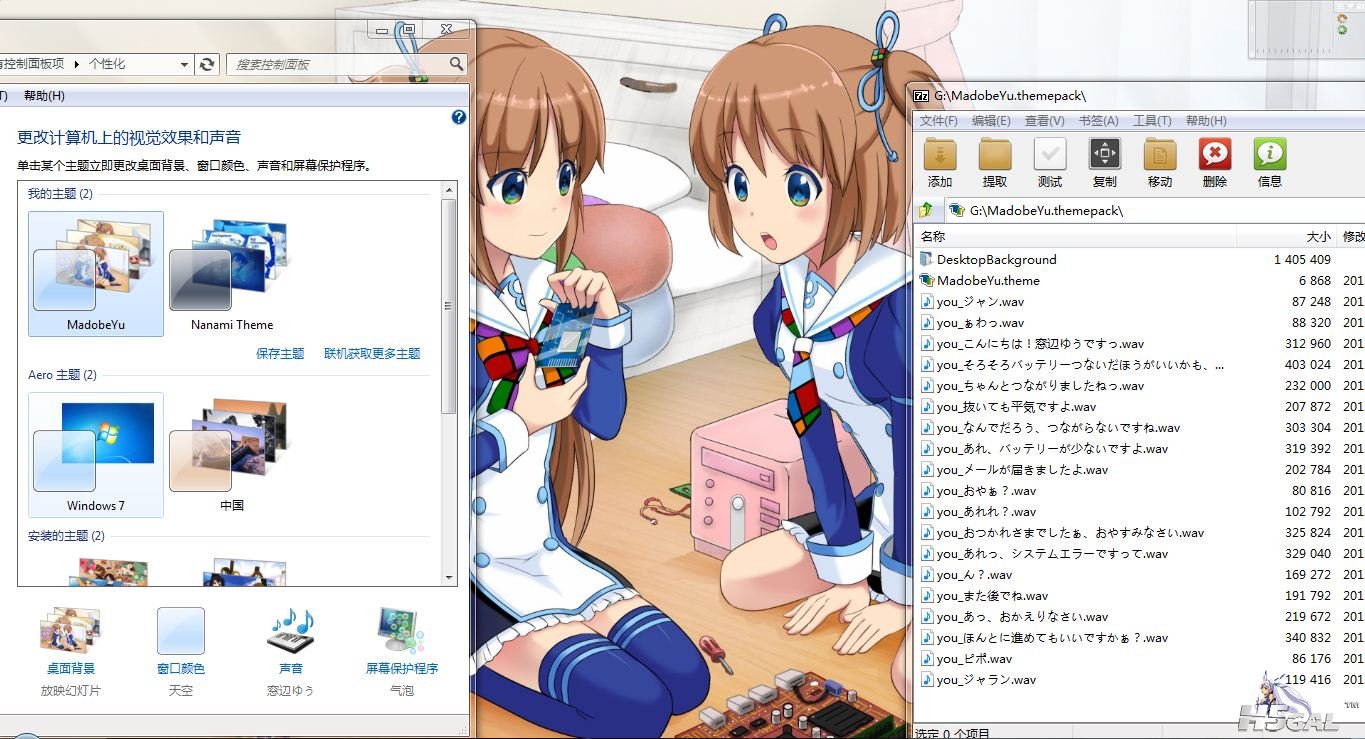Click the 7-Zip title bar app icon
This screenshot has width=1365, height=739.
pos(922,95)
